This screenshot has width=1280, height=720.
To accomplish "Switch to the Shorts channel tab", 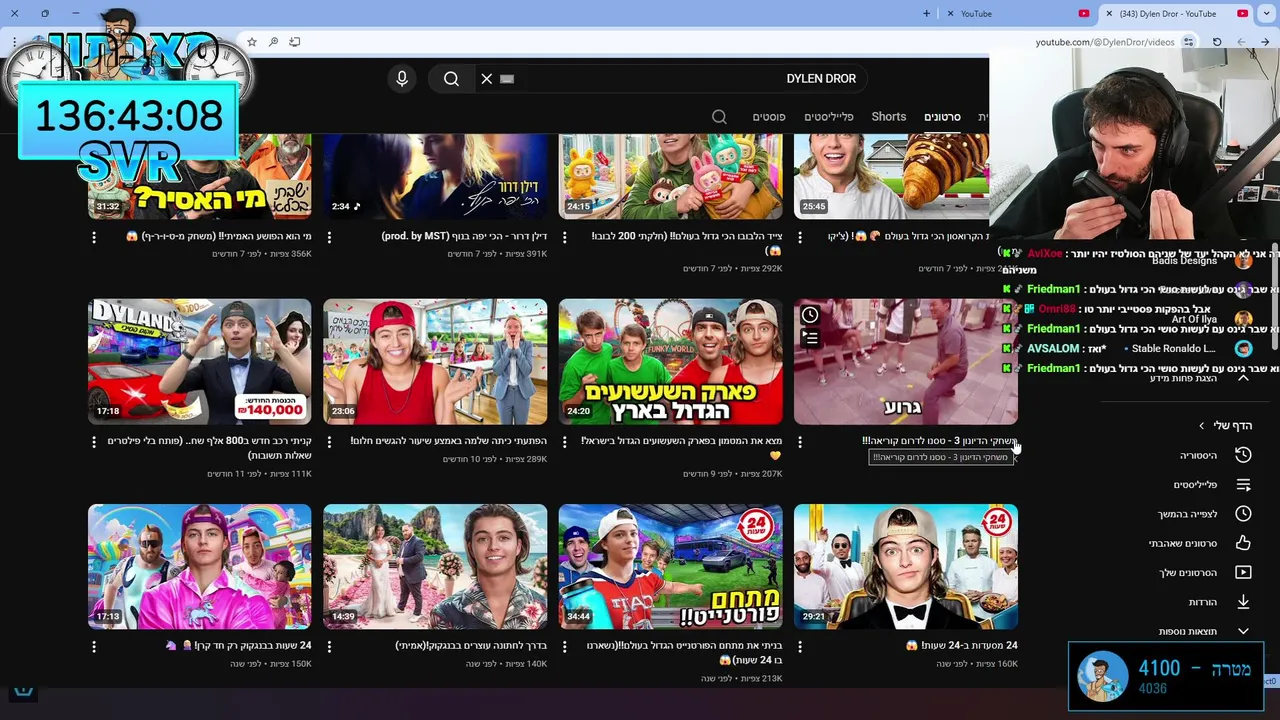I will tap(888, 117).
